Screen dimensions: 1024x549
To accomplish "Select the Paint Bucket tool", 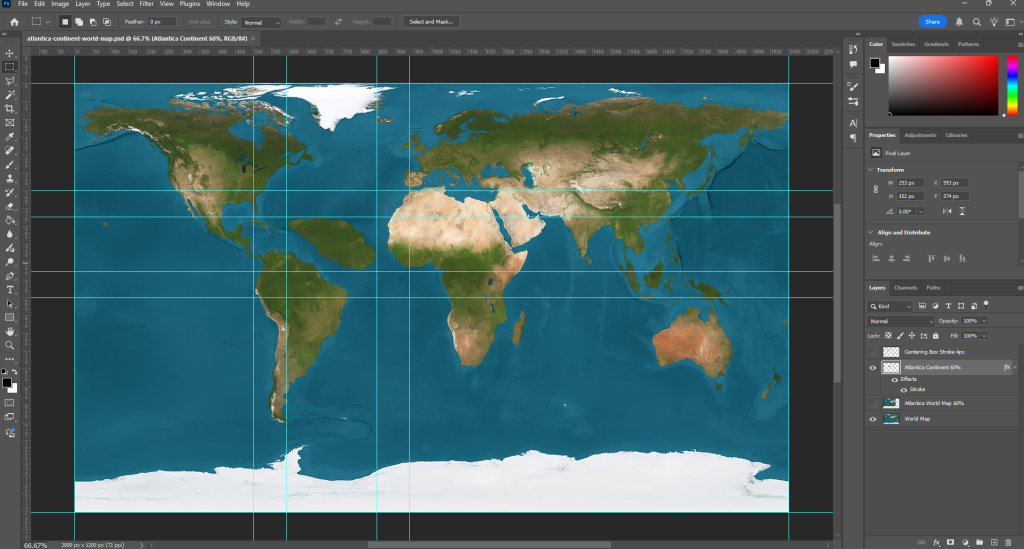I will (9, 220).
